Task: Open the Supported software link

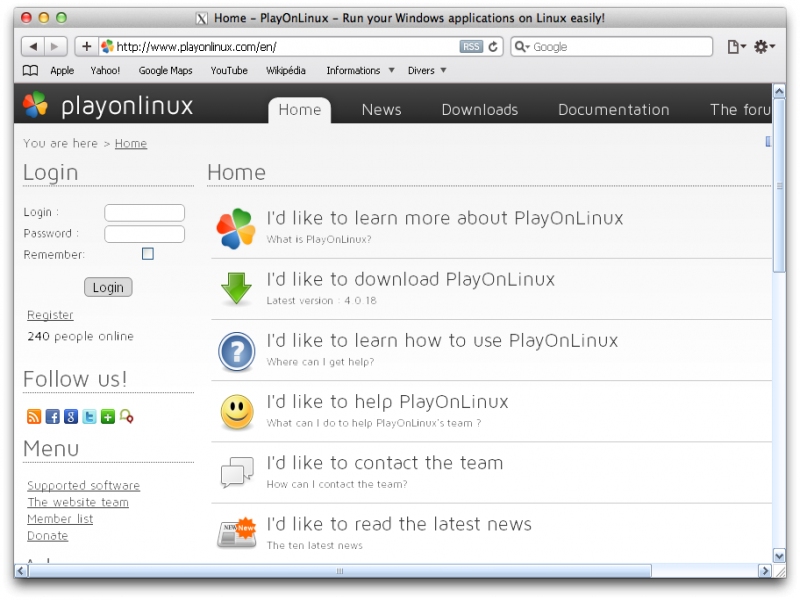Action: pos(83,486)
